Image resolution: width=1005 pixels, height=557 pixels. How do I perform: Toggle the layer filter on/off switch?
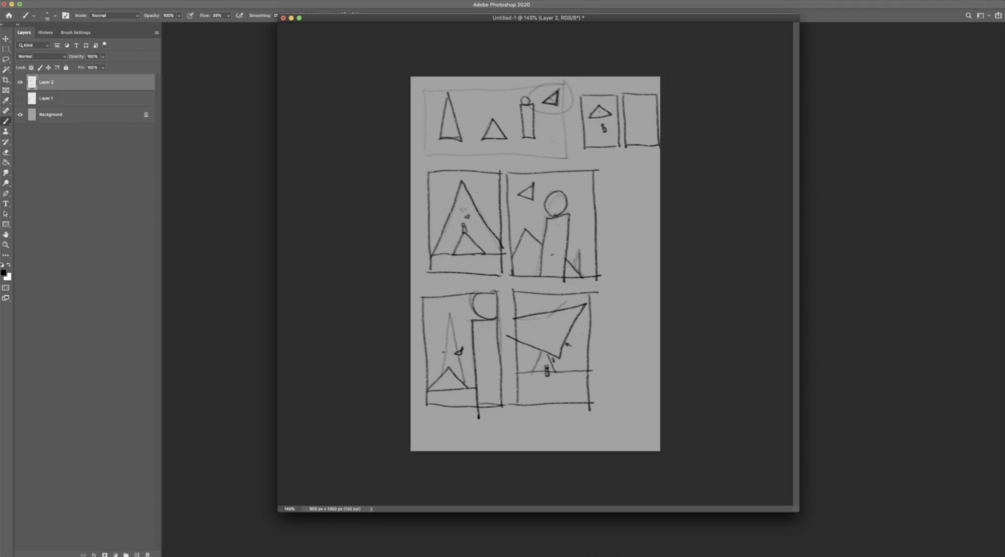(x=104, y=45)
